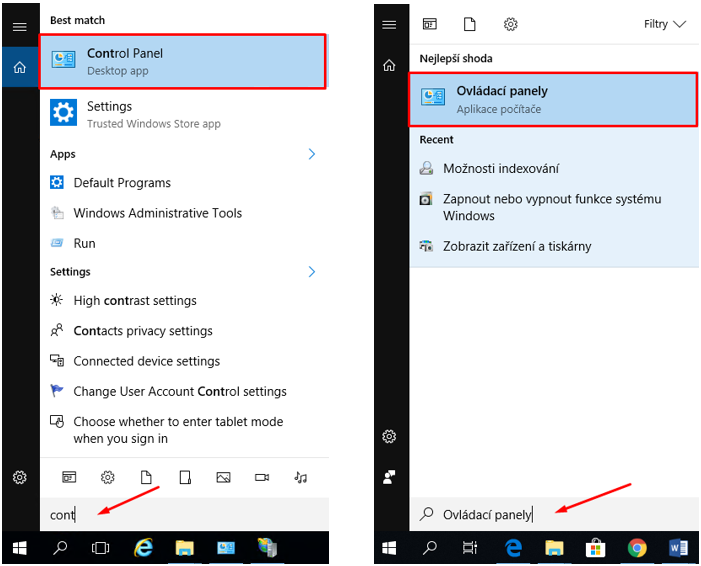Screen dimensions: 701x566
Task: Open High contrast settings result
Action: pyautogui.click(x=183, y=300)
